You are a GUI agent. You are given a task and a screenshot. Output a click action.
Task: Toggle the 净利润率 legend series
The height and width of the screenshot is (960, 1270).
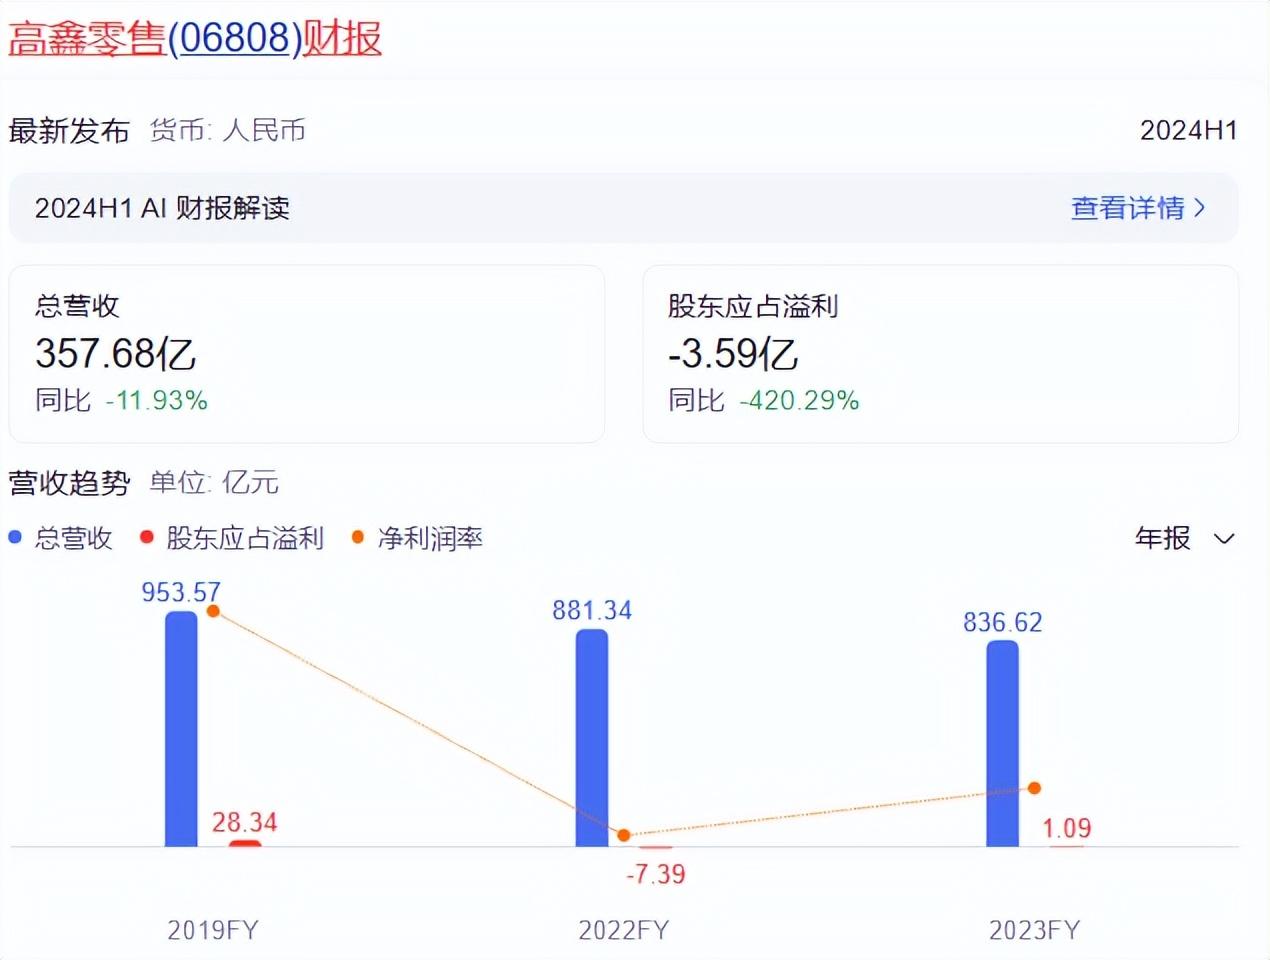[x=417, y=538]
